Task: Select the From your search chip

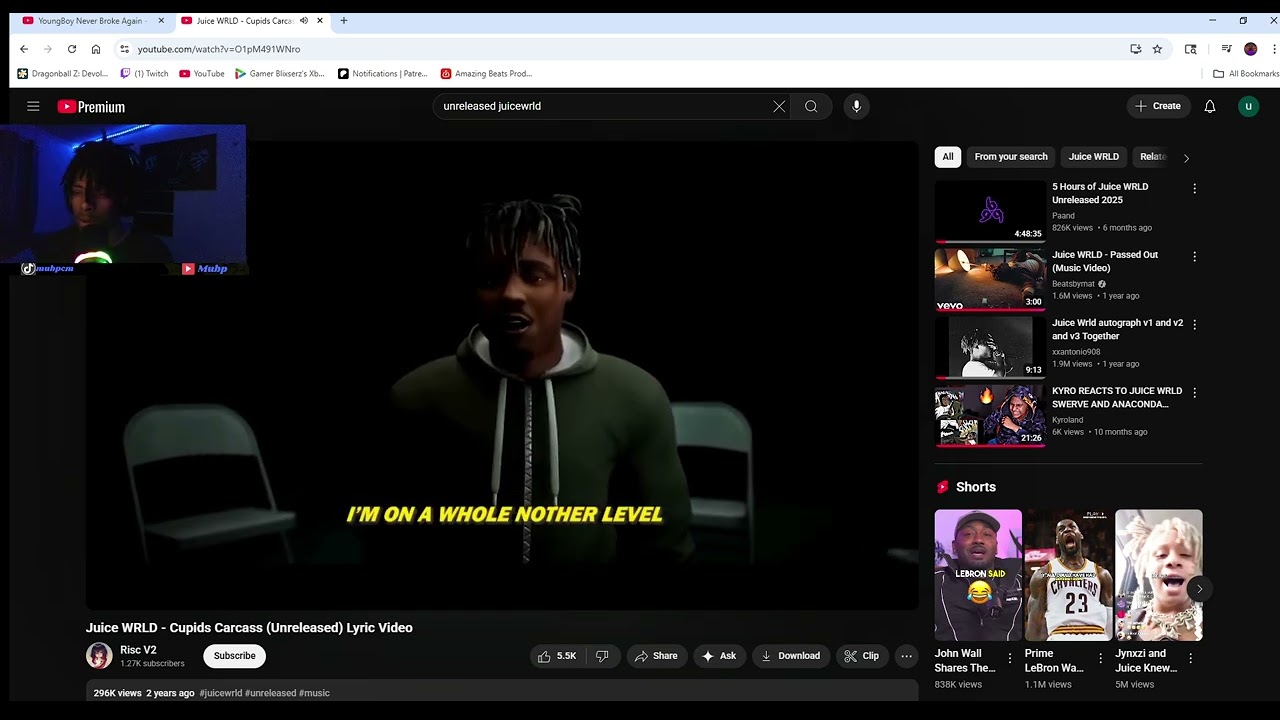Action: tap(1011, 157)
